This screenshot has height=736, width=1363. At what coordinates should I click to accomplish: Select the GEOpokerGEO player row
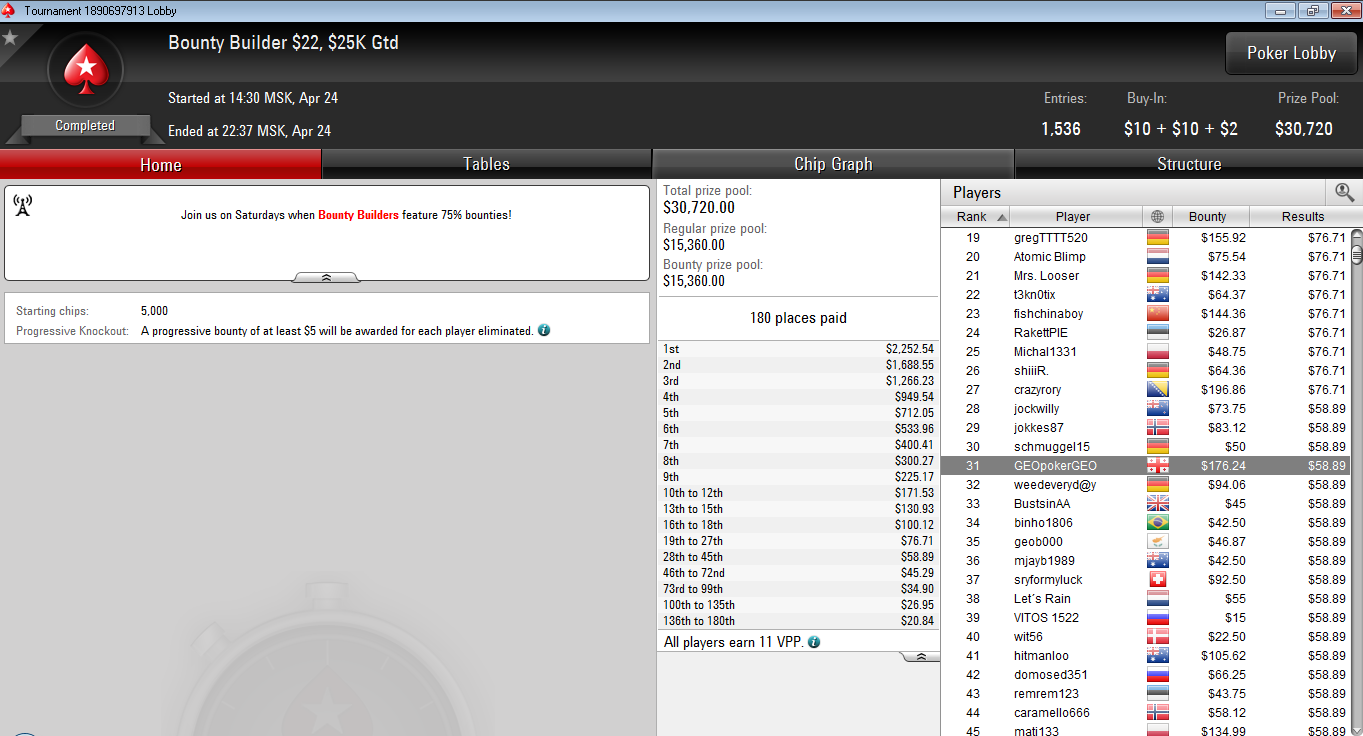(x=1144, y=466)
